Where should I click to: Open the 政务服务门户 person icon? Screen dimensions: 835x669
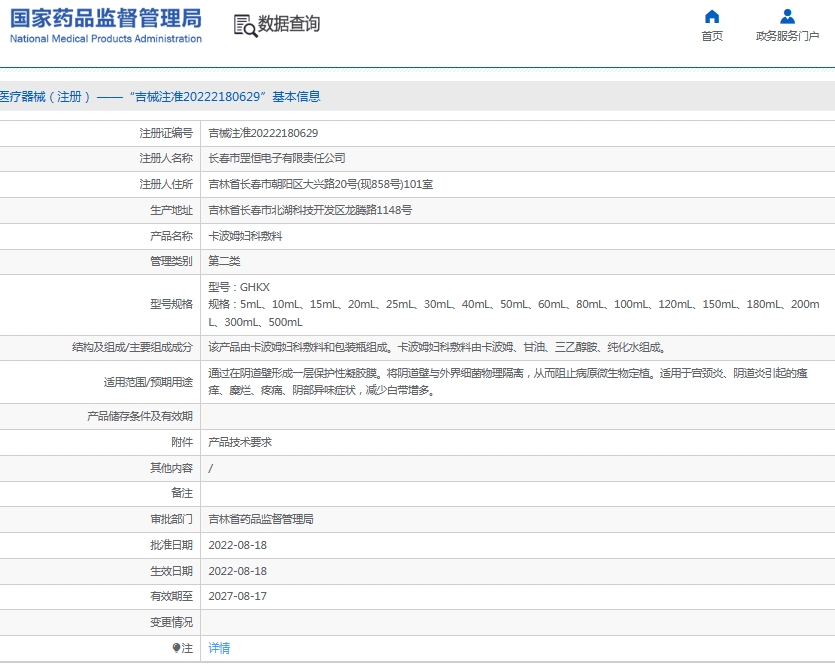click(x=787, y=17)
